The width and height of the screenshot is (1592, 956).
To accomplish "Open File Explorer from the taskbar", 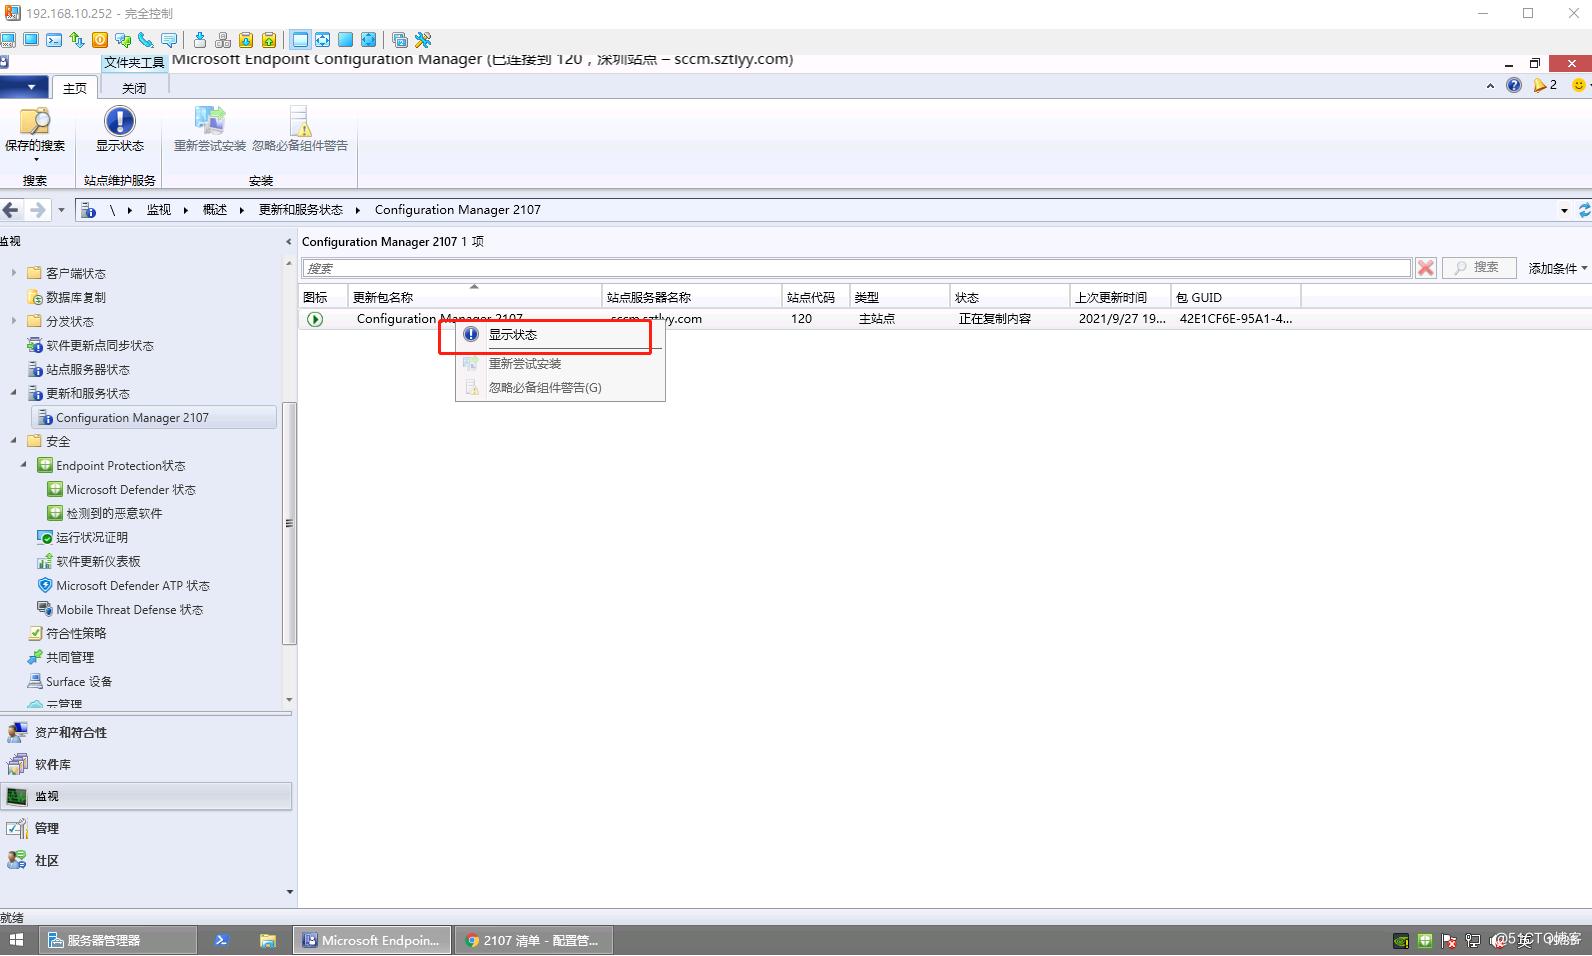I will tap(267, 940).
